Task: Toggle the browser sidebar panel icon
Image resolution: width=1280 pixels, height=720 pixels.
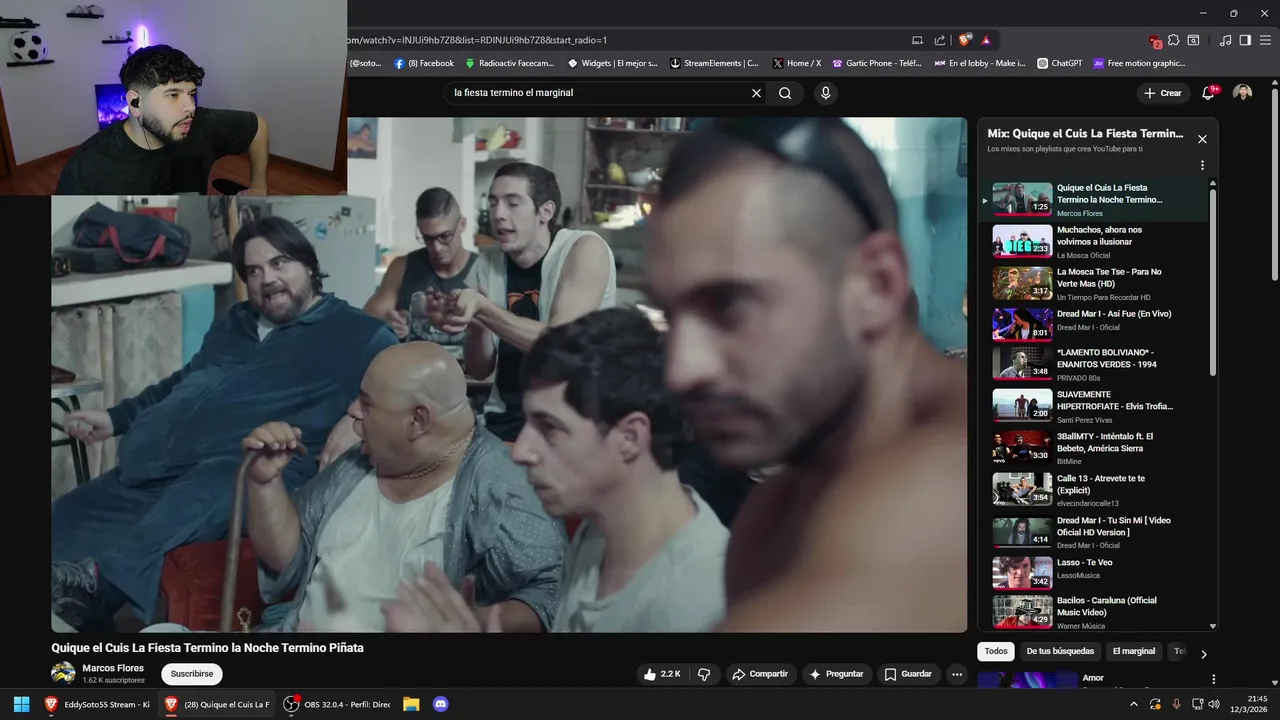Action: [1245, 40]
